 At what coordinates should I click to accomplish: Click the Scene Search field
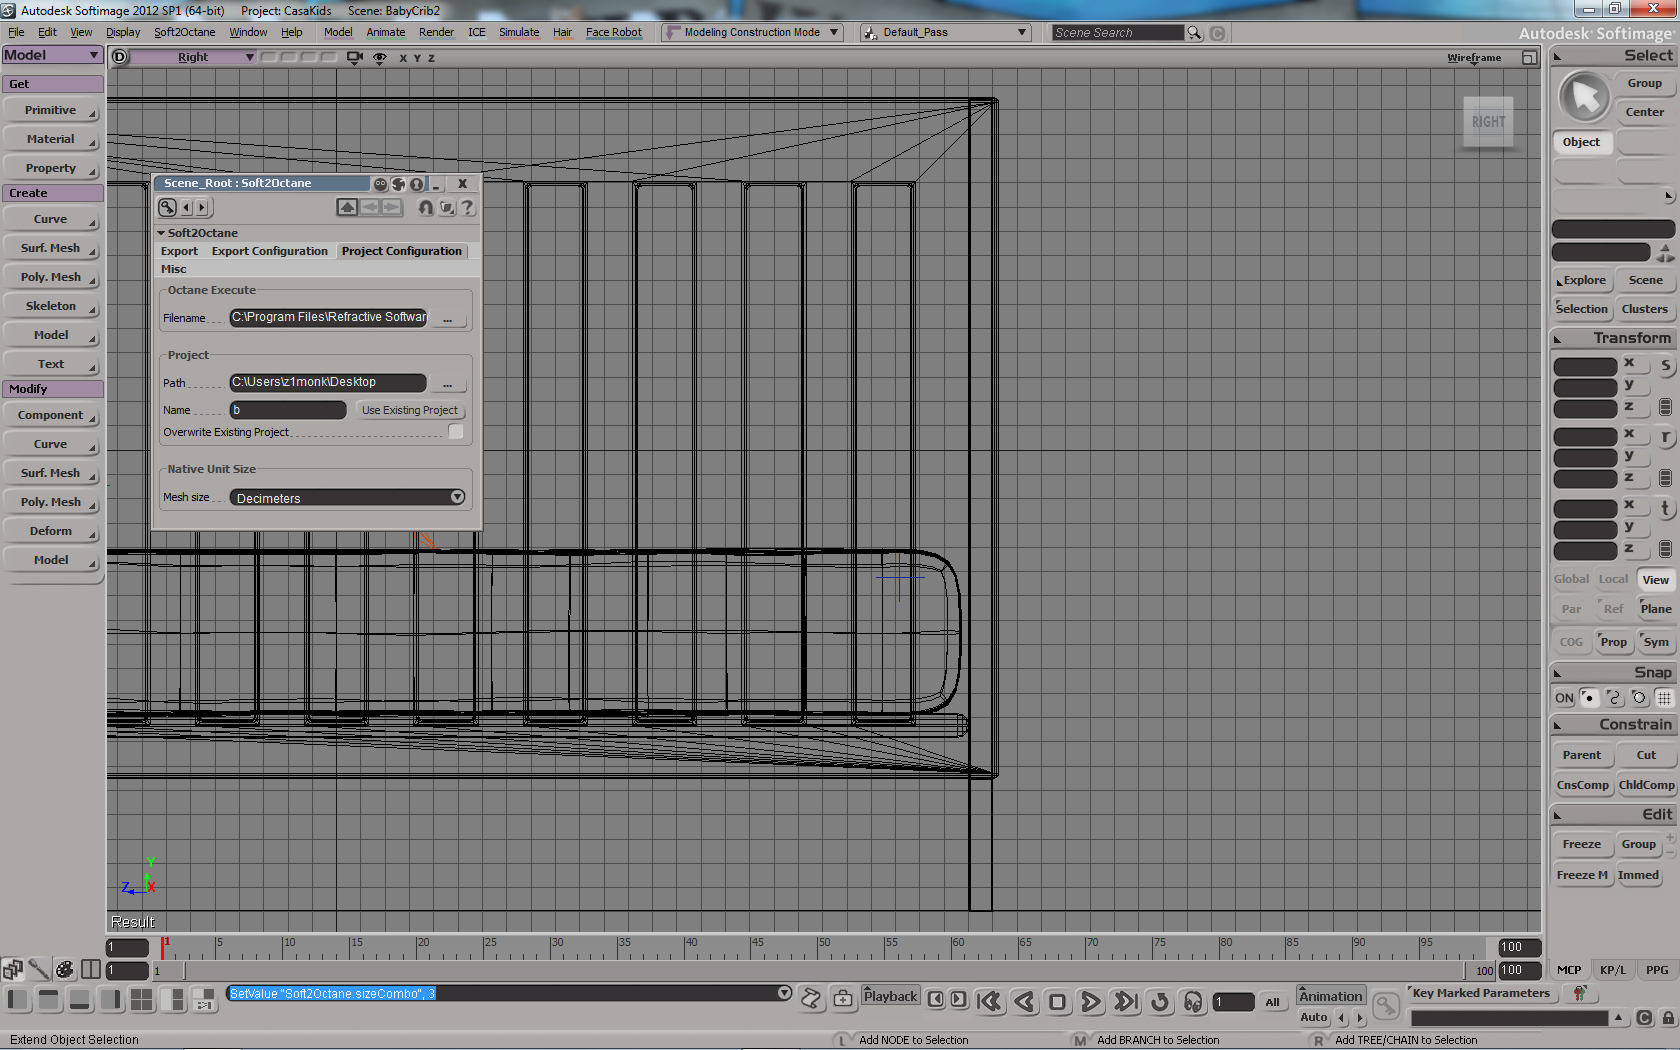tap(1117, 33)
